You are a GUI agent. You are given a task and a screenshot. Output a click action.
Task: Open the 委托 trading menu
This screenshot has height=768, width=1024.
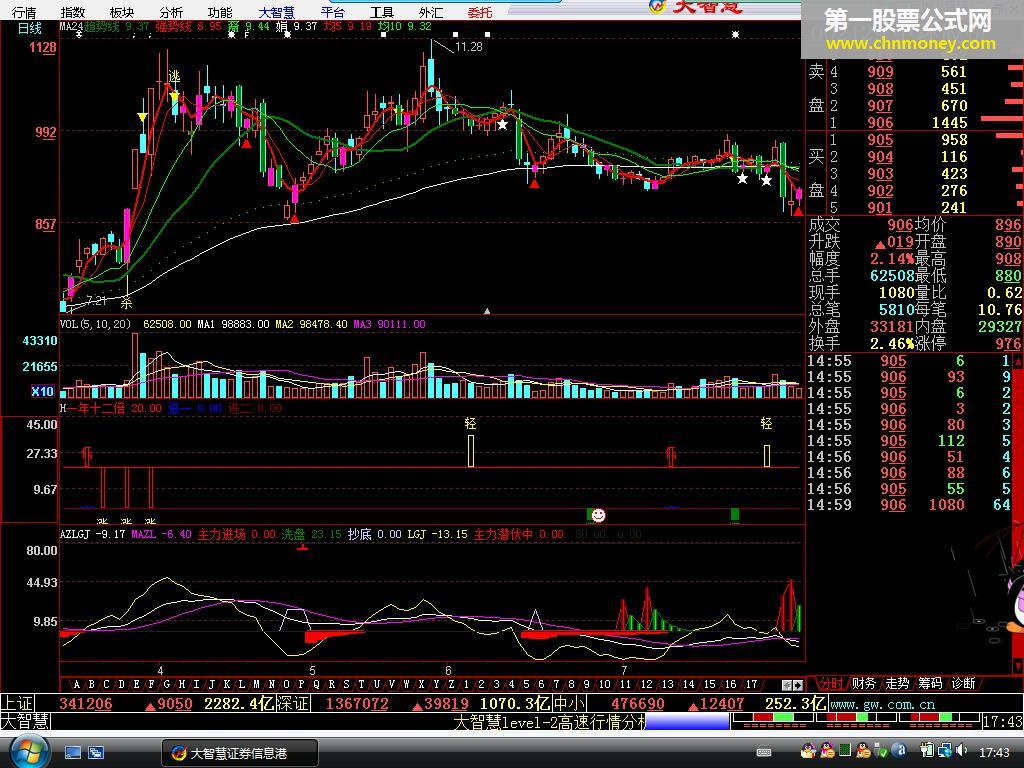[x=480, y=12]
